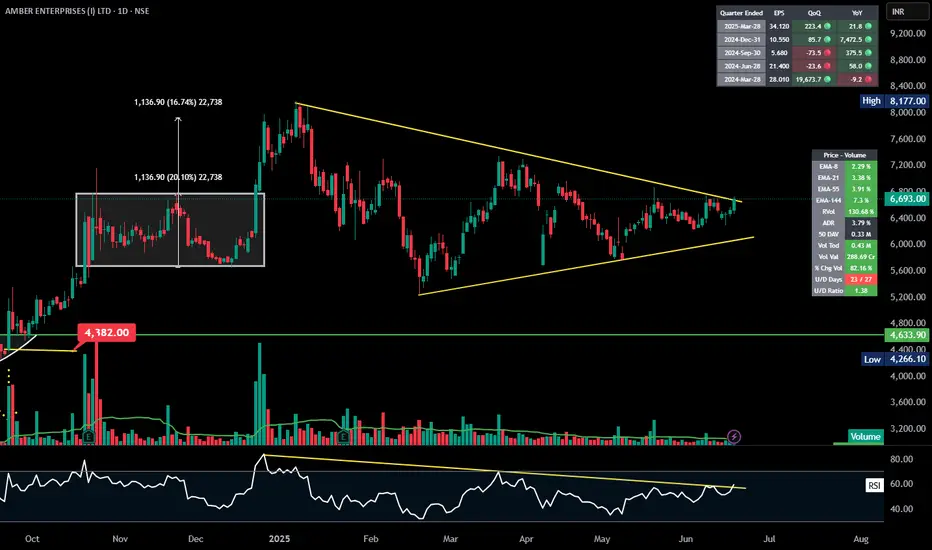Image resolution: width=932 pixels, height=550 pixels.
Task: Click the Nov label on the time axis
Action: (120, 539)
